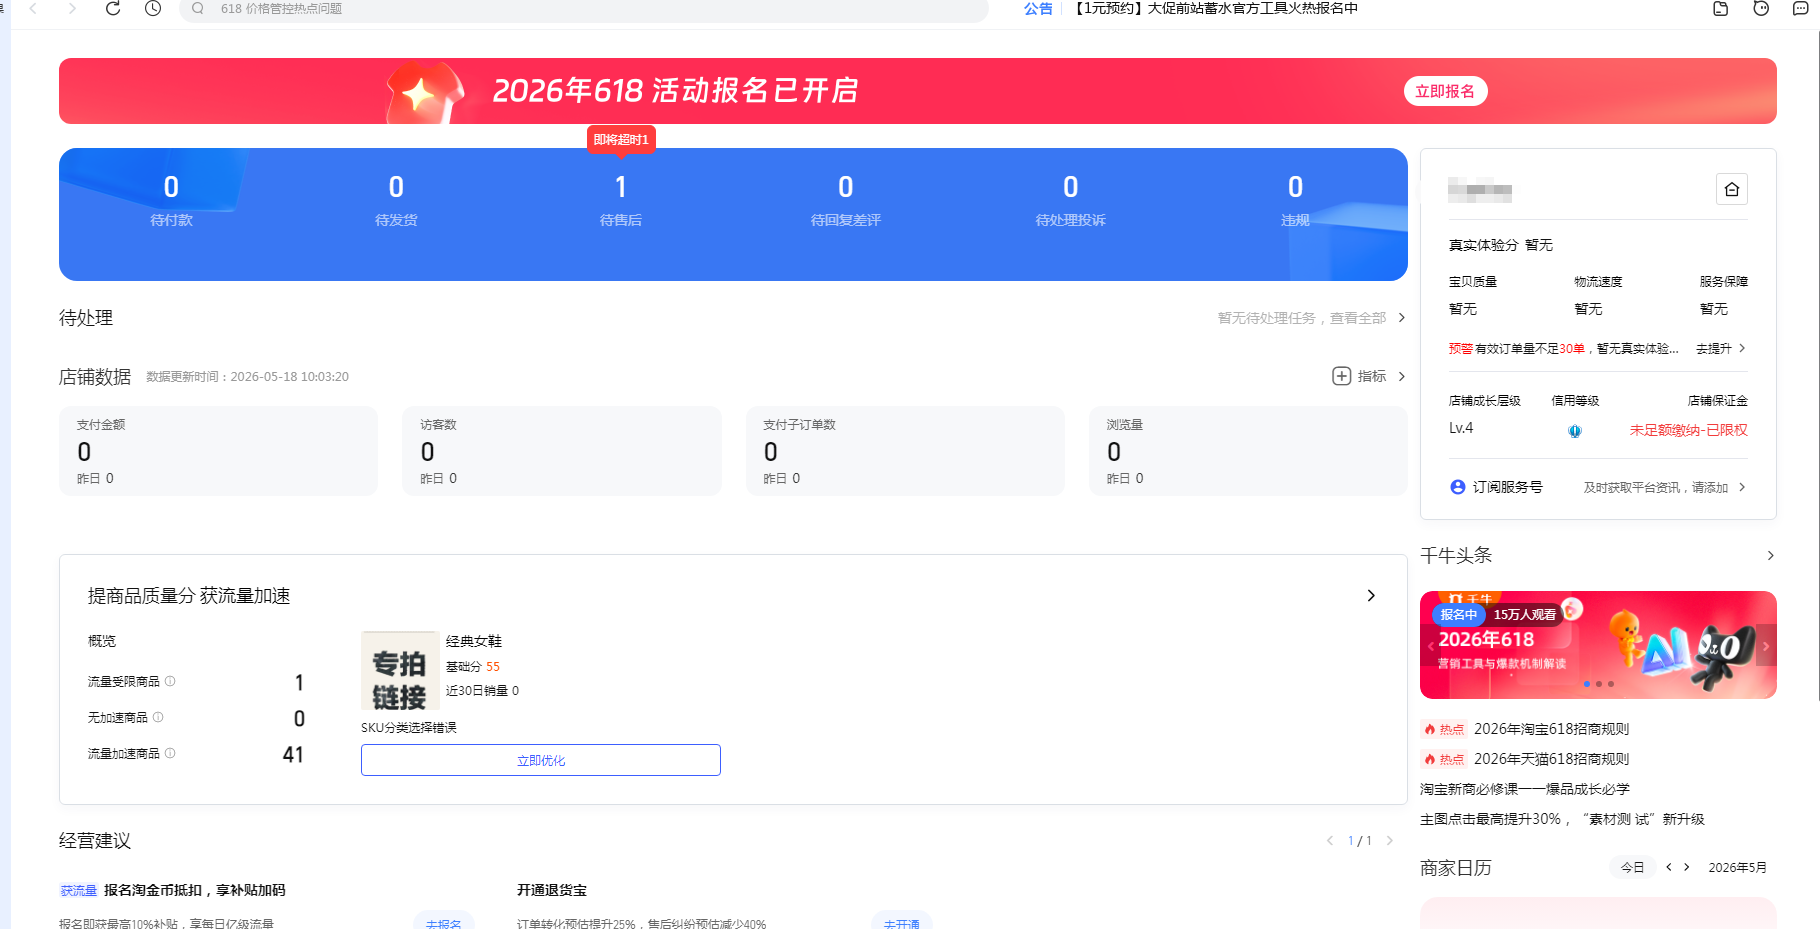Open 淘宝新商必修课 headline
Viewport: 1820px width, 929px height.
click(x=1525, y=789)
